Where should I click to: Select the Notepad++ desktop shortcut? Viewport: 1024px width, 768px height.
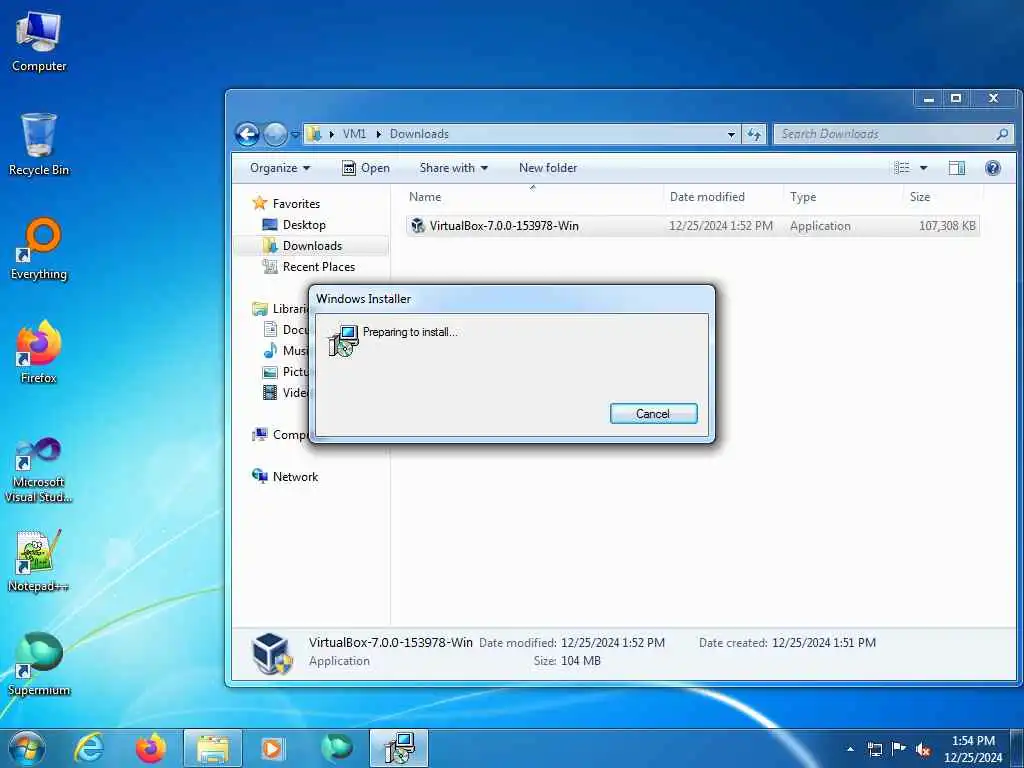pyautogui.click(x=39, y=560)
